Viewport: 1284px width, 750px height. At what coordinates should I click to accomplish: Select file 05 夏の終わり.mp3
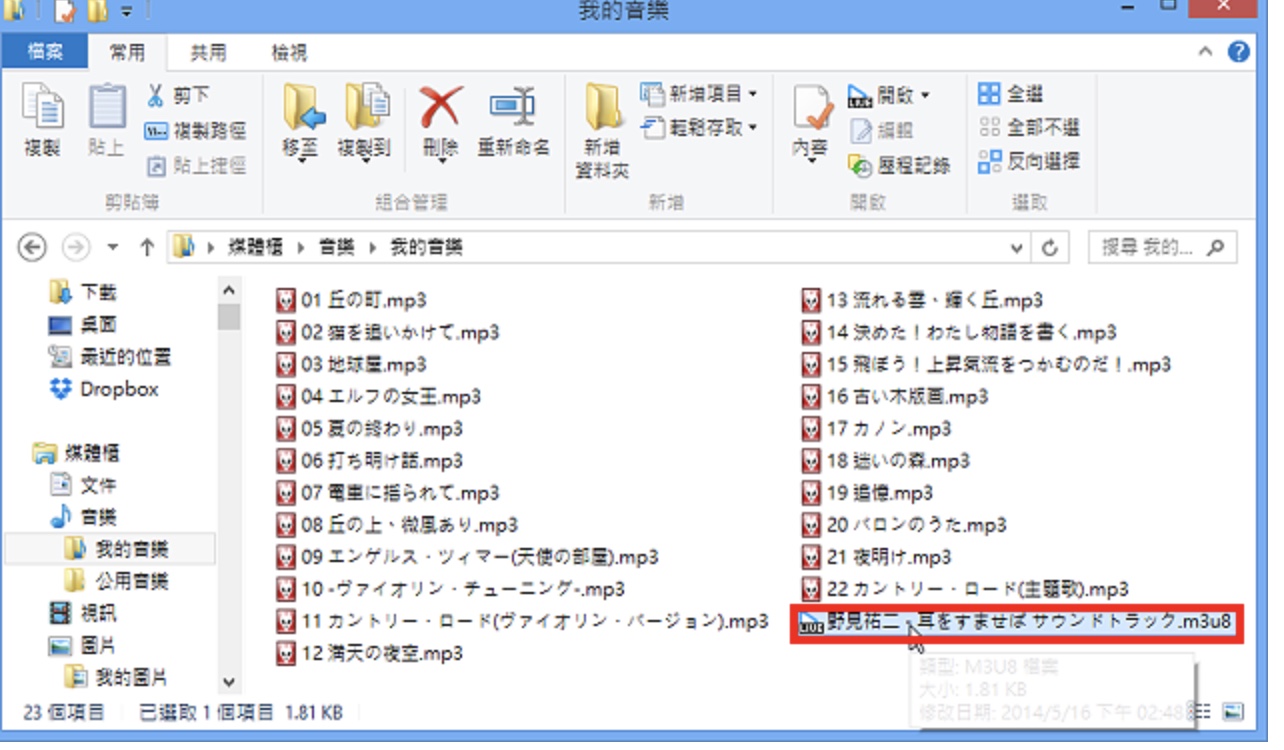click(370, 429)
